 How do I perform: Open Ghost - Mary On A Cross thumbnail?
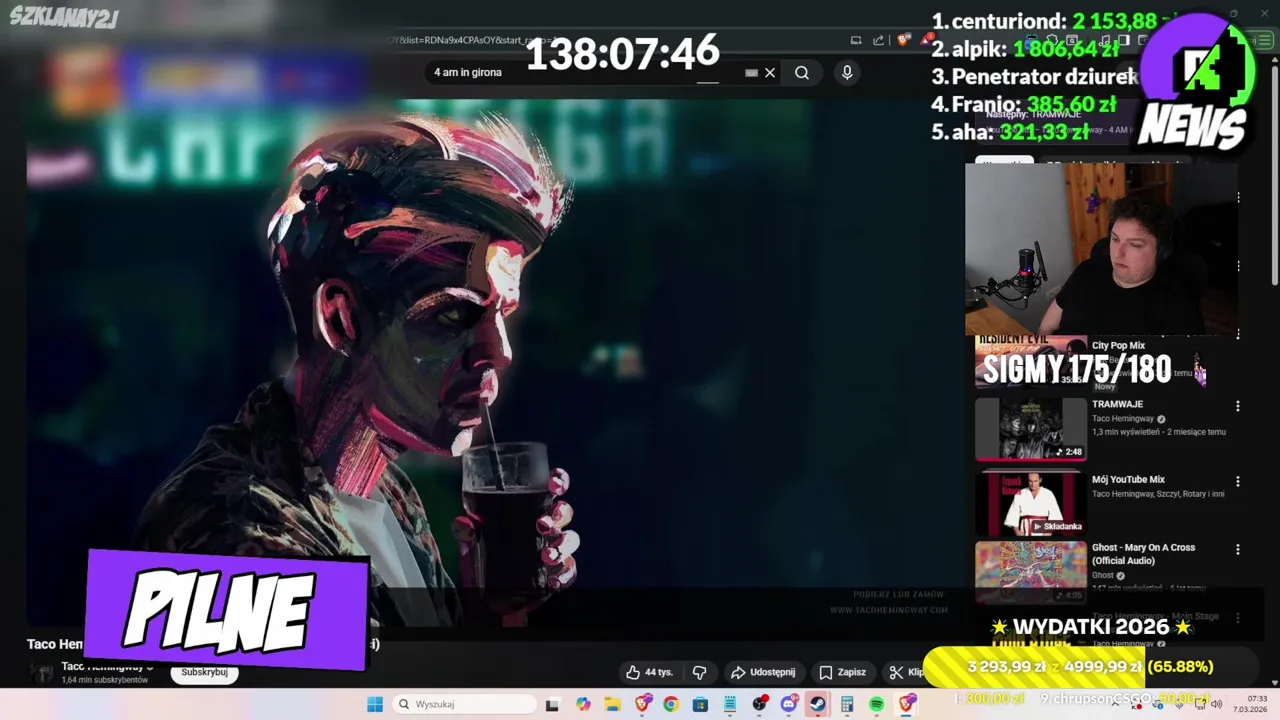(1031, 572)
